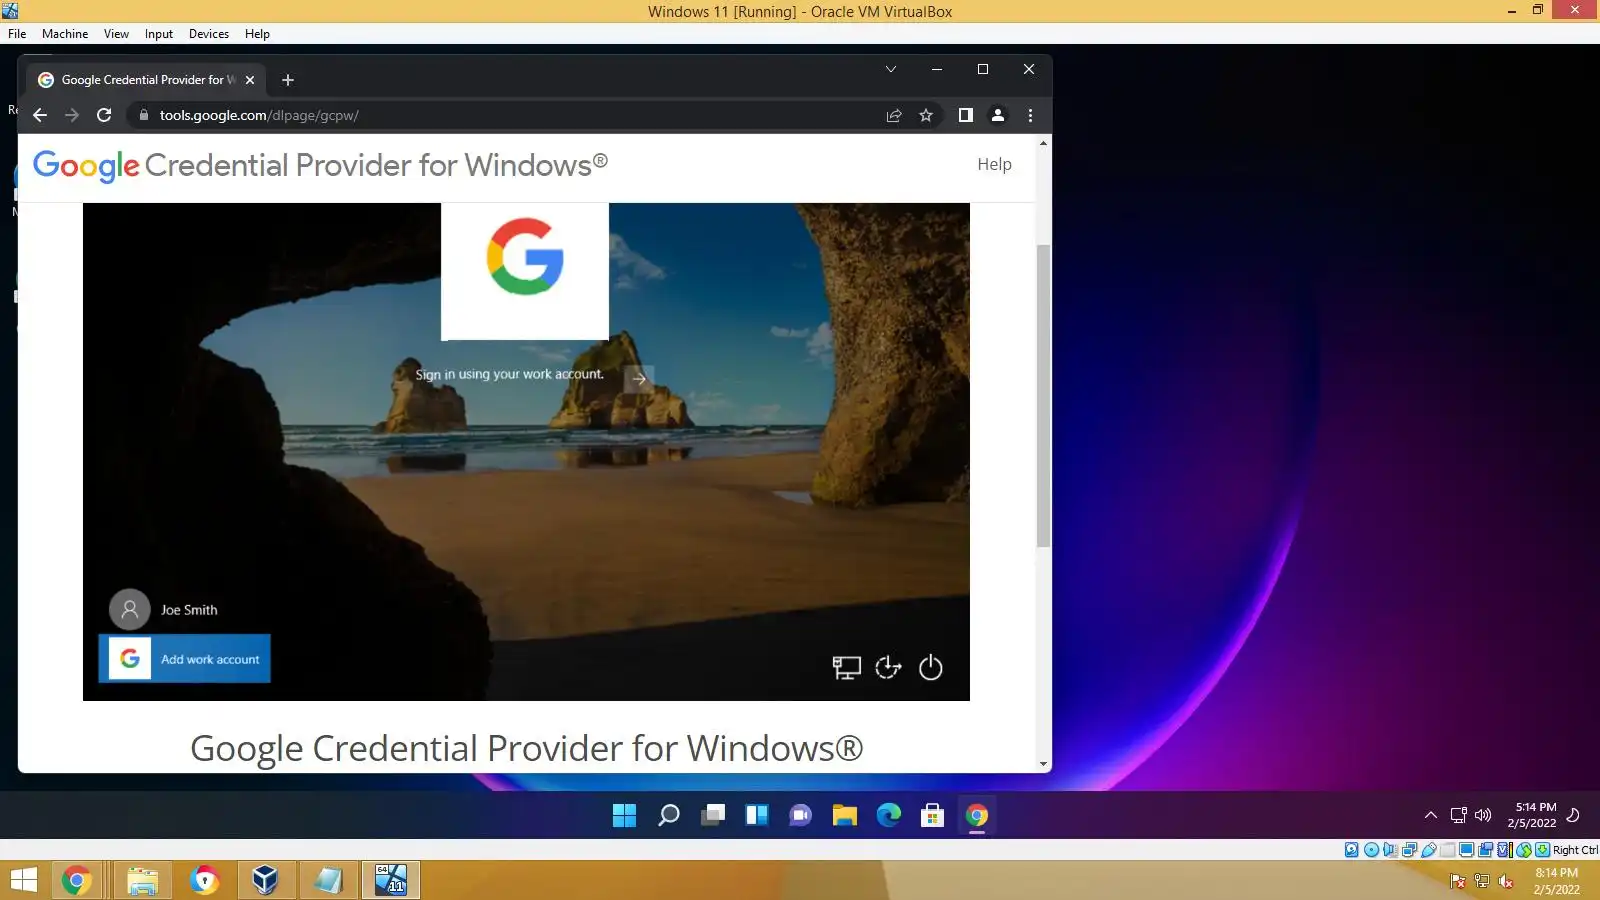Image resolution: width=1600 pixels, height=900 pixels.
Task: Open the VirtualBox File menu
Action: [x=17, y=34]
